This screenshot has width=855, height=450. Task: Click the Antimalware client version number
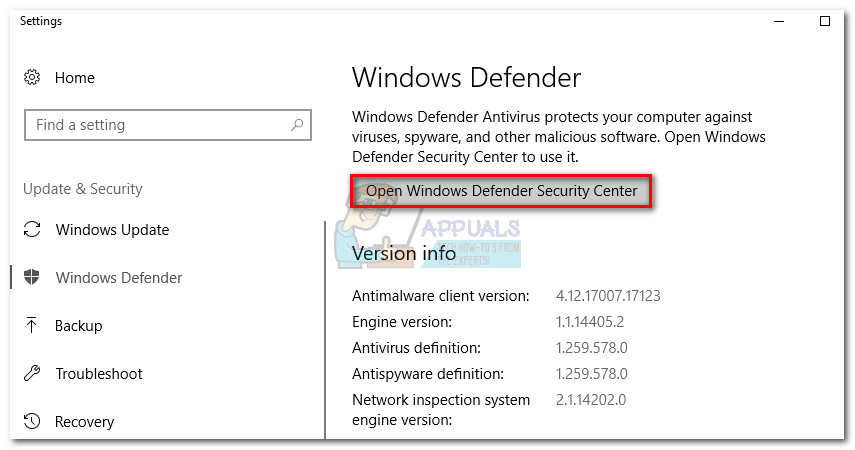(608, 296)
